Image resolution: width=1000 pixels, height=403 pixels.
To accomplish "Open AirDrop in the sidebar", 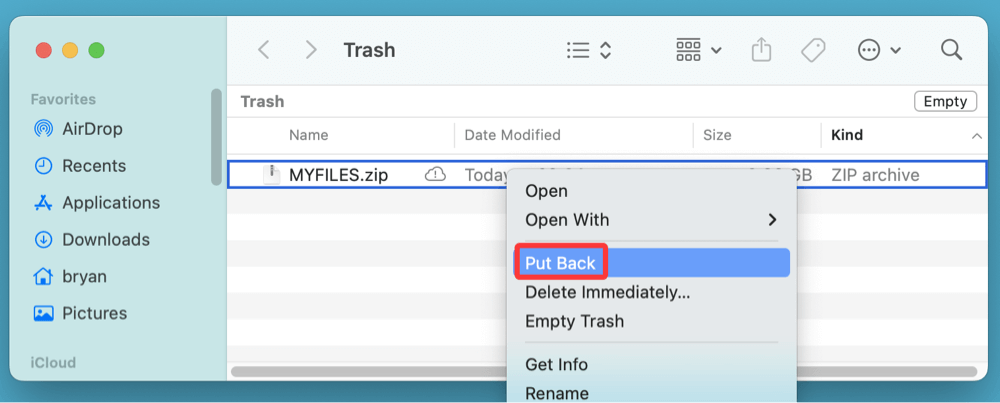I will [78, 129].
